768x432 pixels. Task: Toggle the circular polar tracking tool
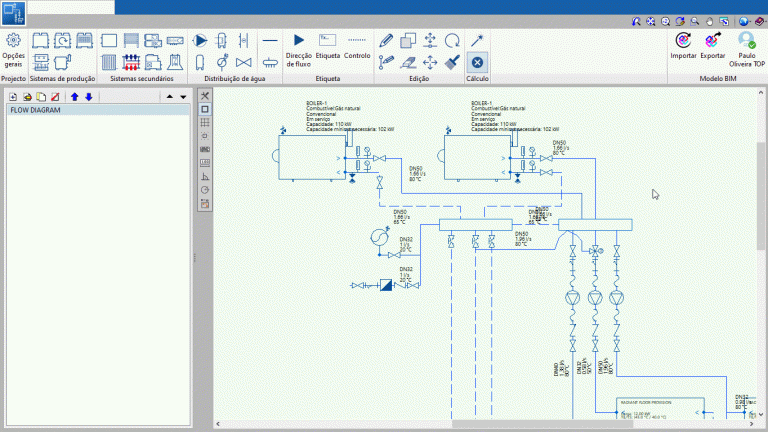205,190
